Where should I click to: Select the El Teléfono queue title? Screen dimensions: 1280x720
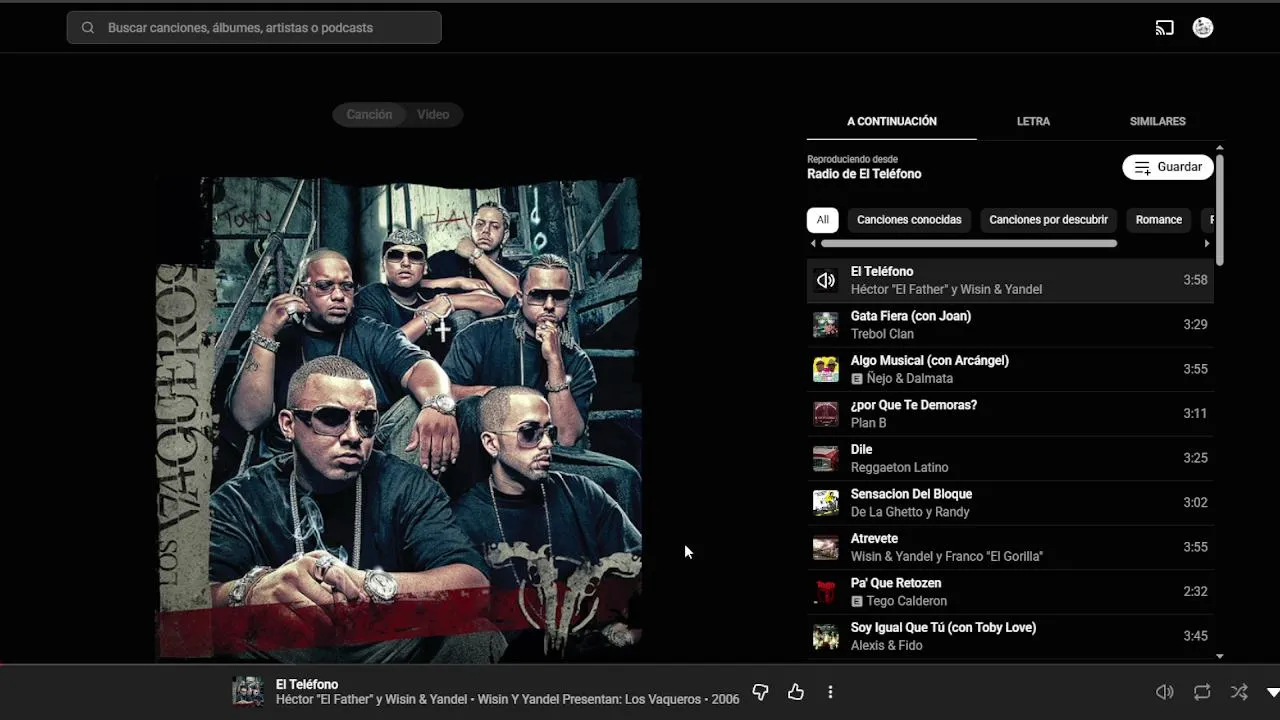pos(882,272)
